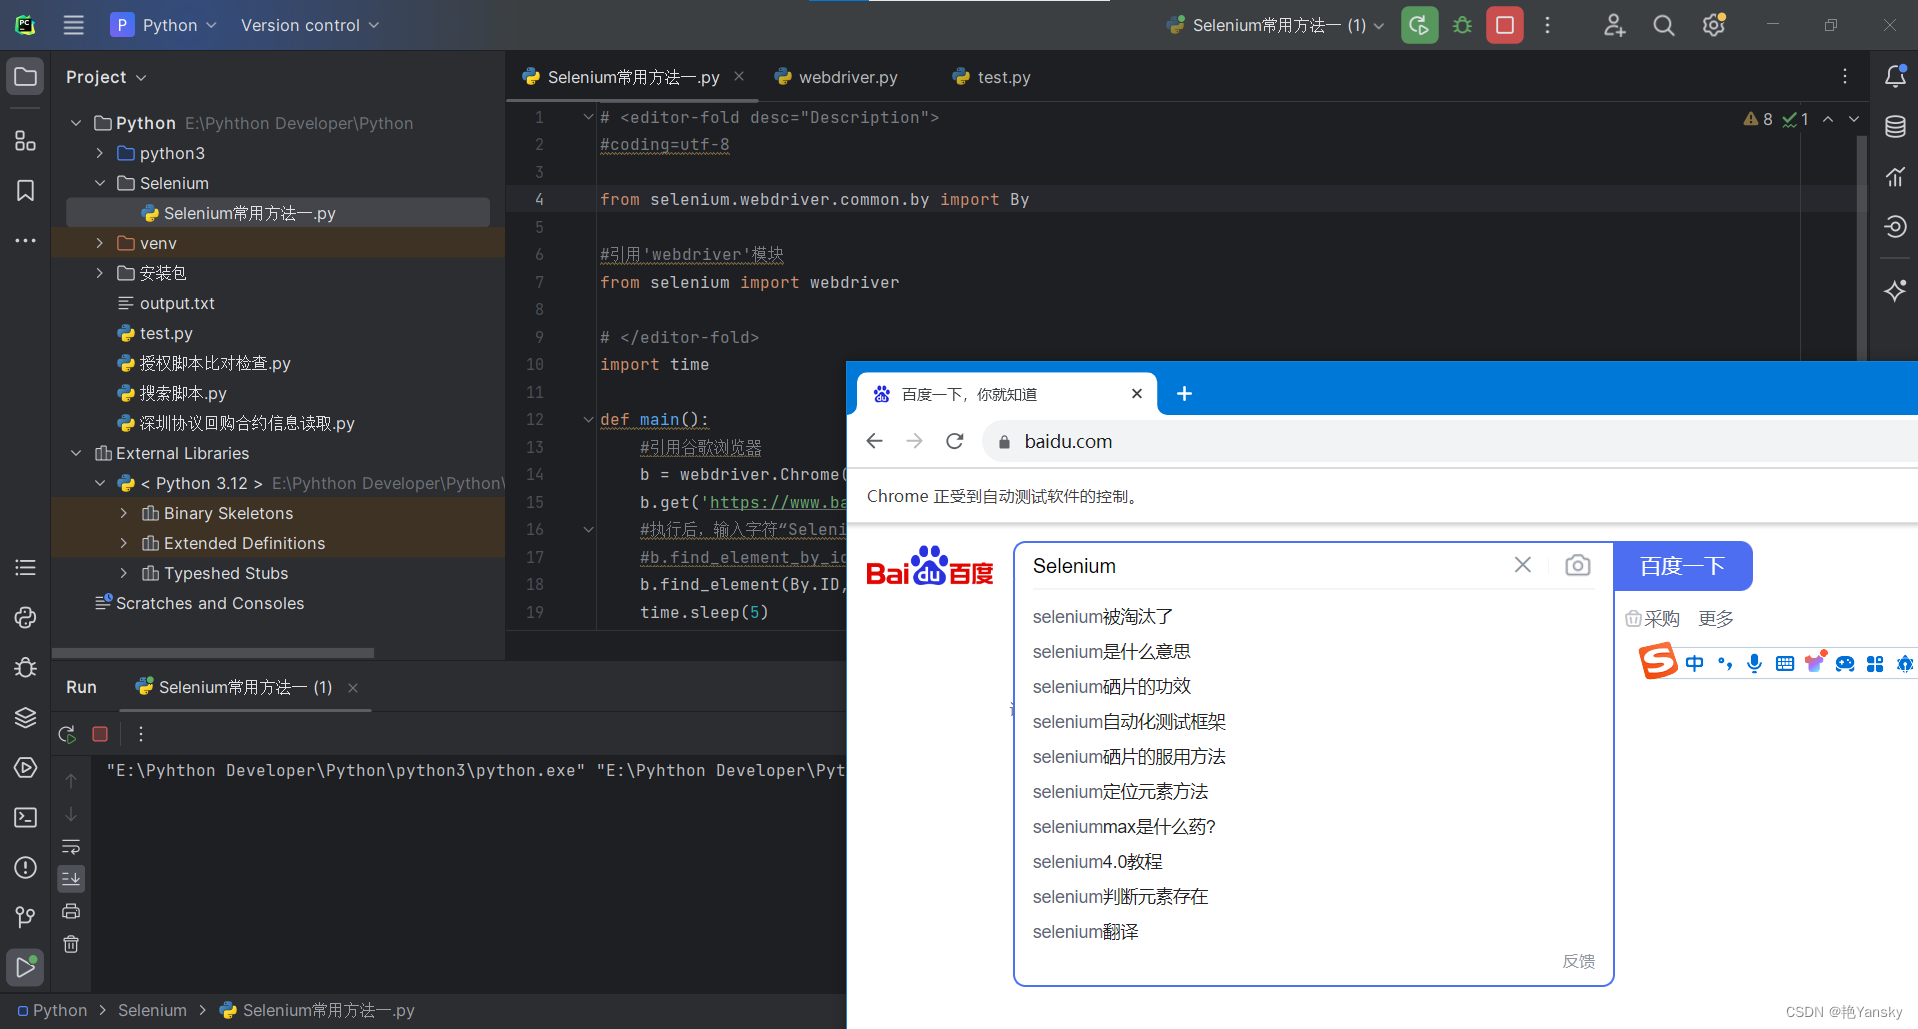Start debugging with the bug icon
1918x1029 pixels.
click(1462, 25)
